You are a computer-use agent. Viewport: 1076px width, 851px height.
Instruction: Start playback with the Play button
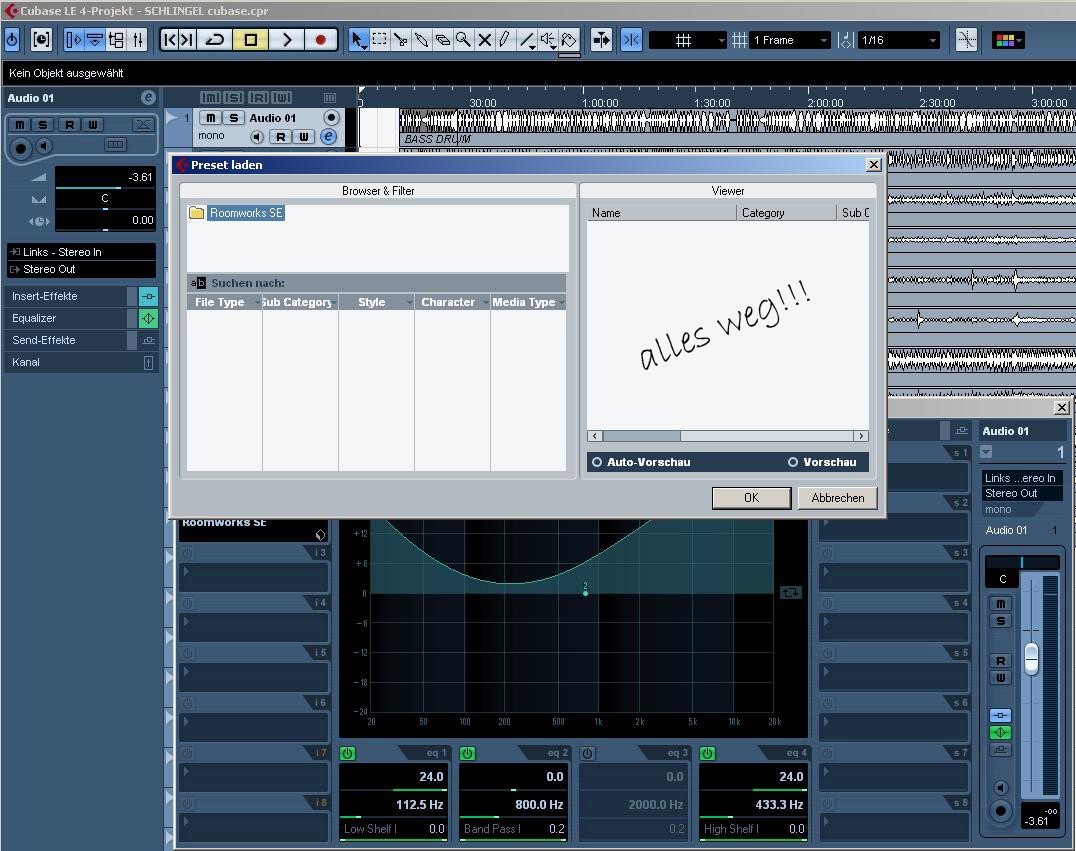point(286,40)
